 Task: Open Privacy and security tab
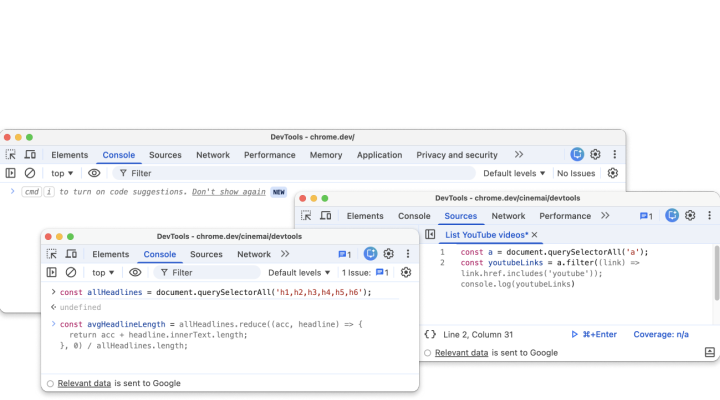(x=457, y=155)
